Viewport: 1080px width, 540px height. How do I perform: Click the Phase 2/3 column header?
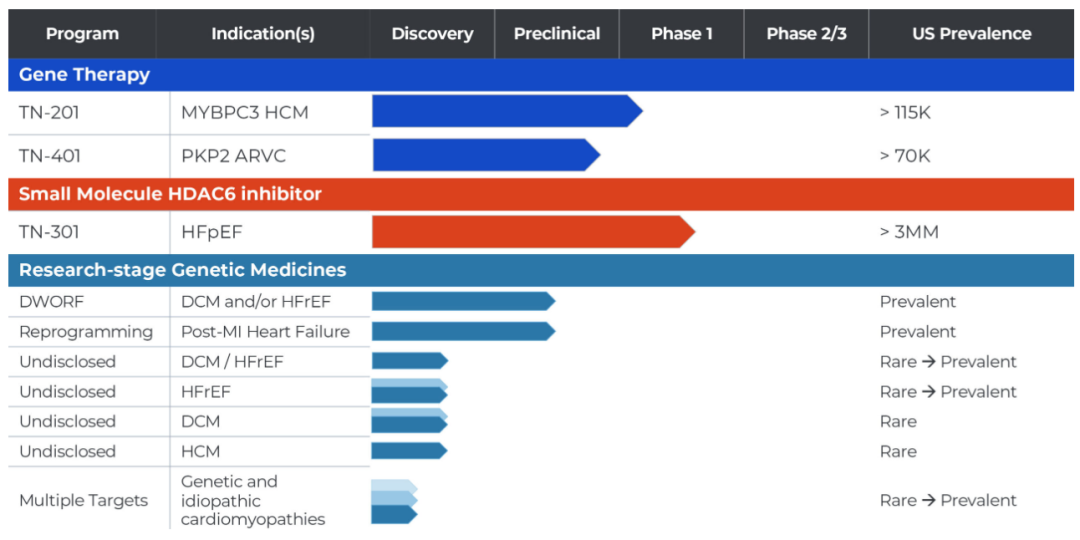(x=807, y=34)
